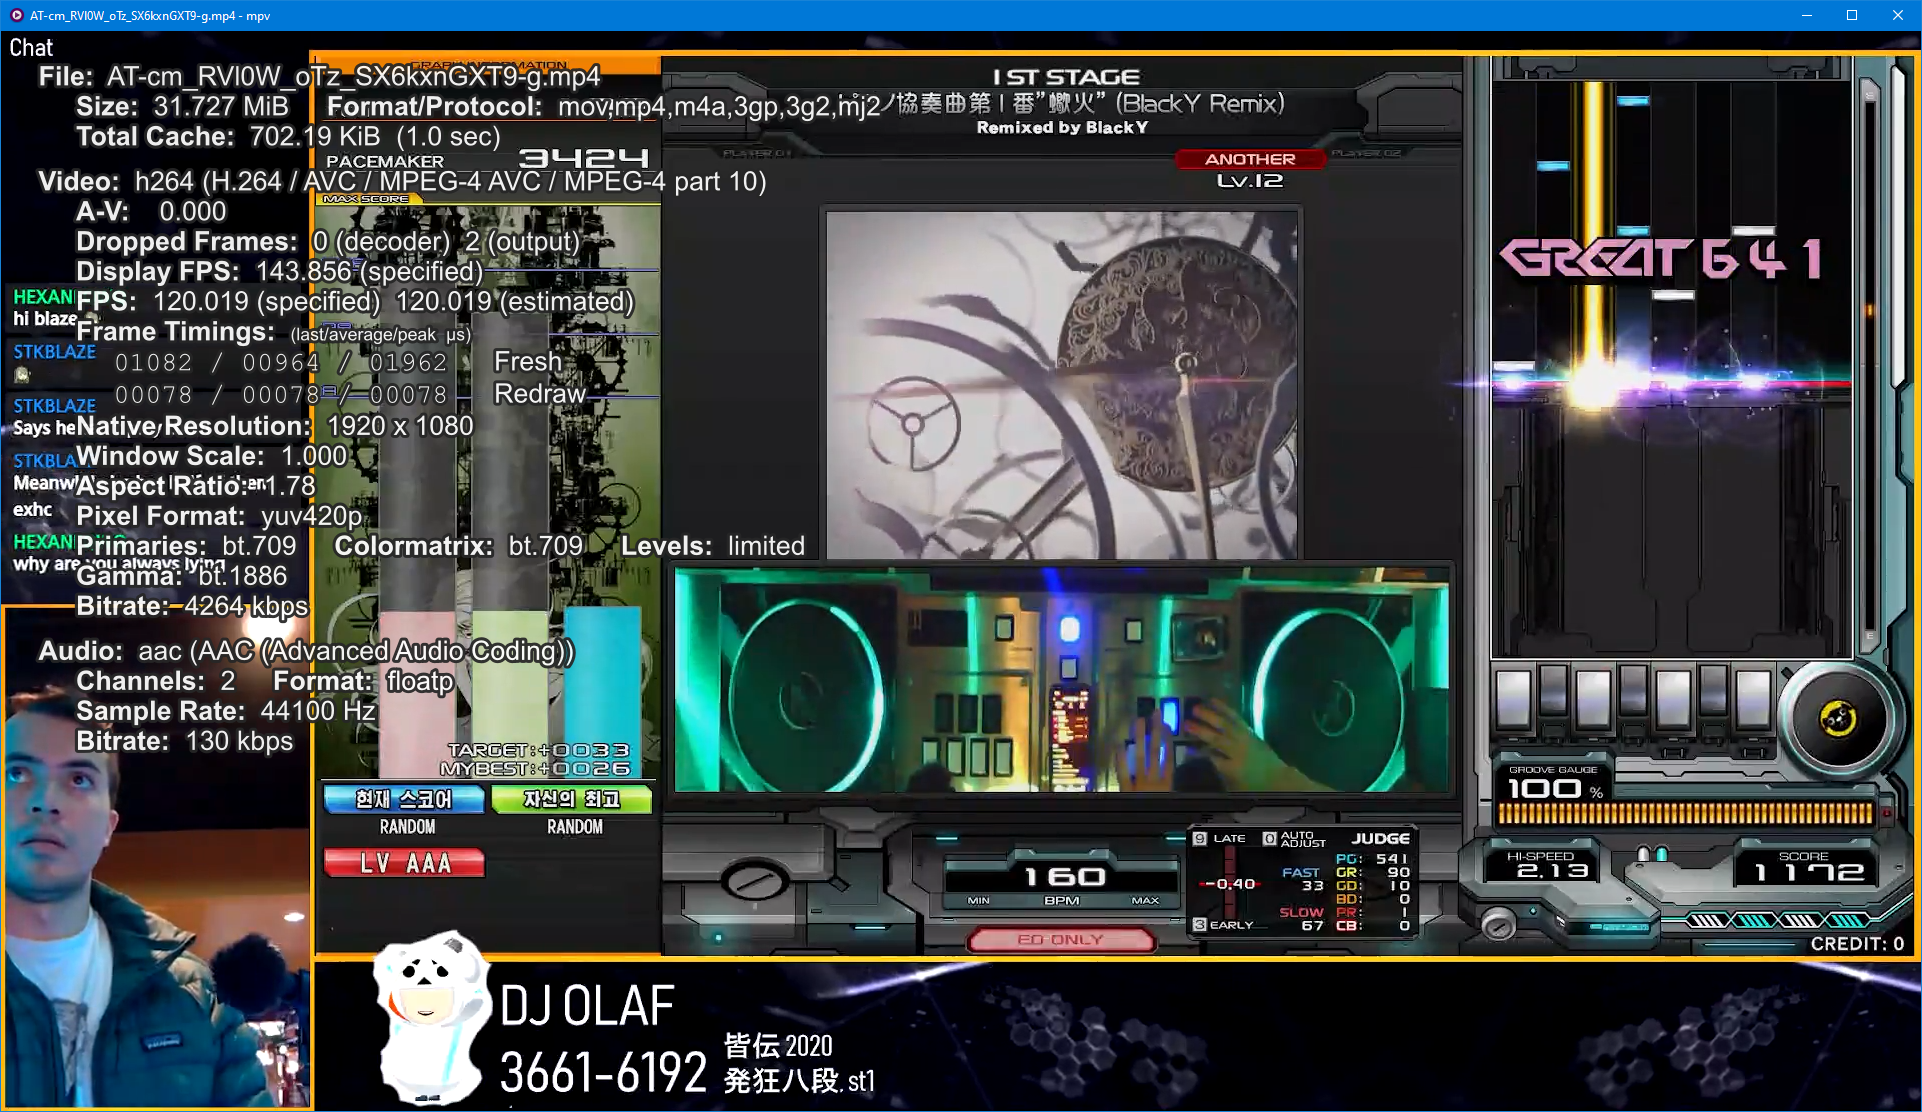Image resolution: width=1922 pixels, height=1112 pixels.
Task: Click the white bear mascot image
Action: point(432,1017)
